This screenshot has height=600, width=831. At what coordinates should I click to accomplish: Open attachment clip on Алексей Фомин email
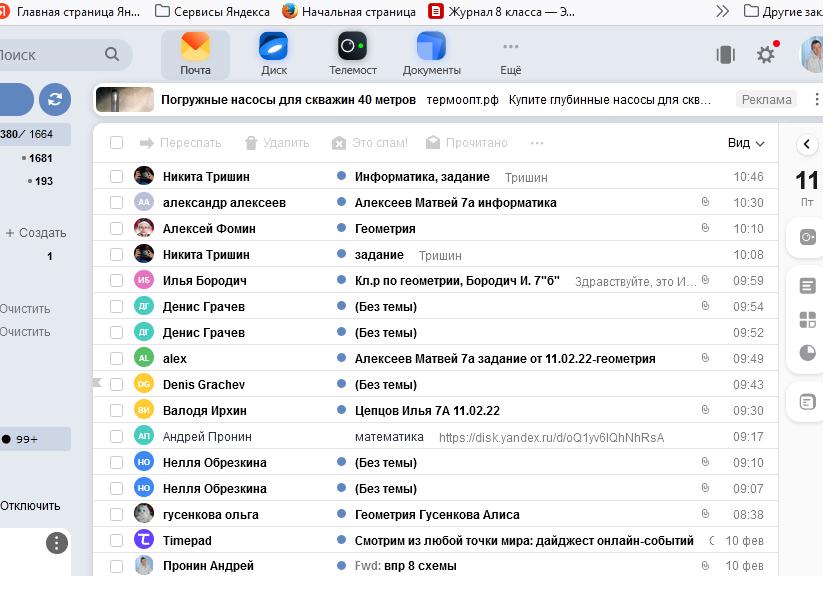pyautogui.click(x=705, y=228)
